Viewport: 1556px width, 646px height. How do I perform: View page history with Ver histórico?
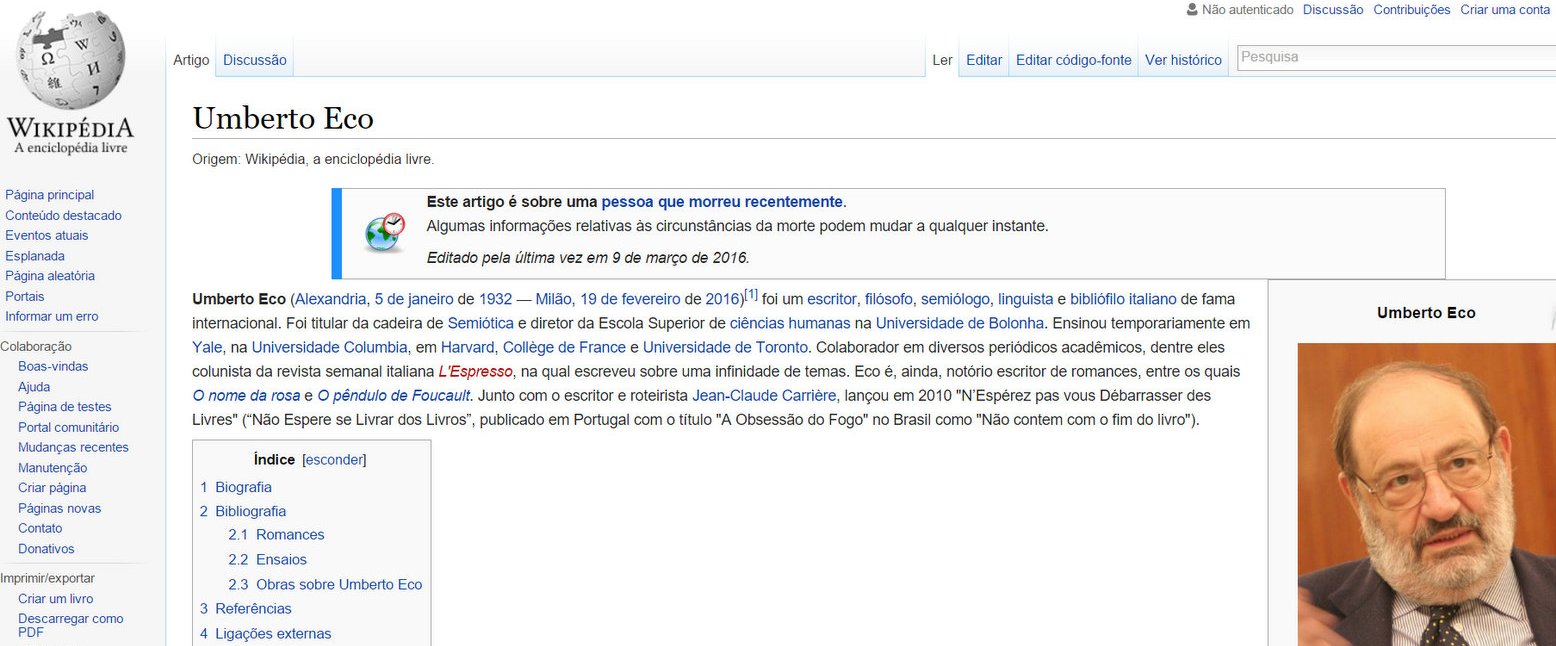pos(1183,60)
